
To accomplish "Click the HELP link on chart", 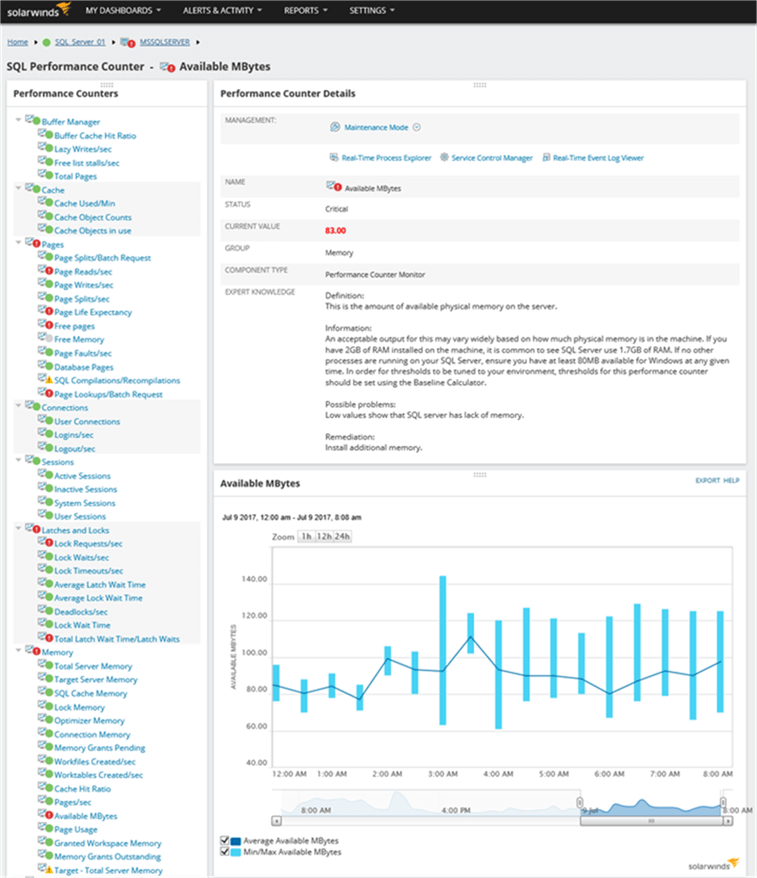I will click(731, 480).
